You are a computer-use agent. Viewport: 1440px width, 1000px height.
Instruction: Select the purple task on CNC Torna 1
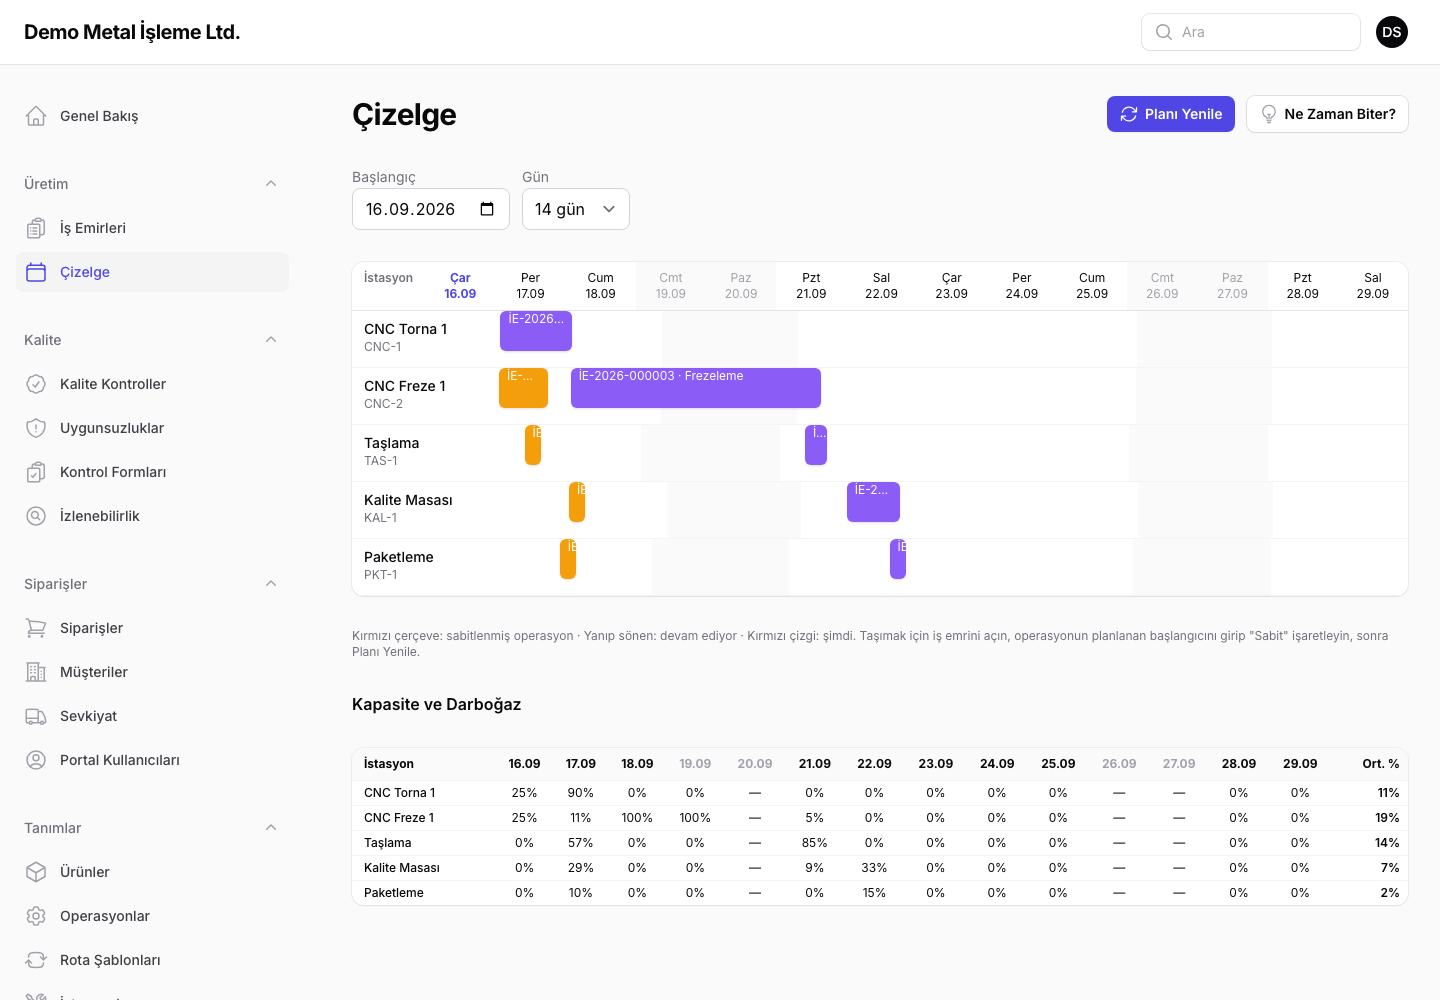coord(536,331)
